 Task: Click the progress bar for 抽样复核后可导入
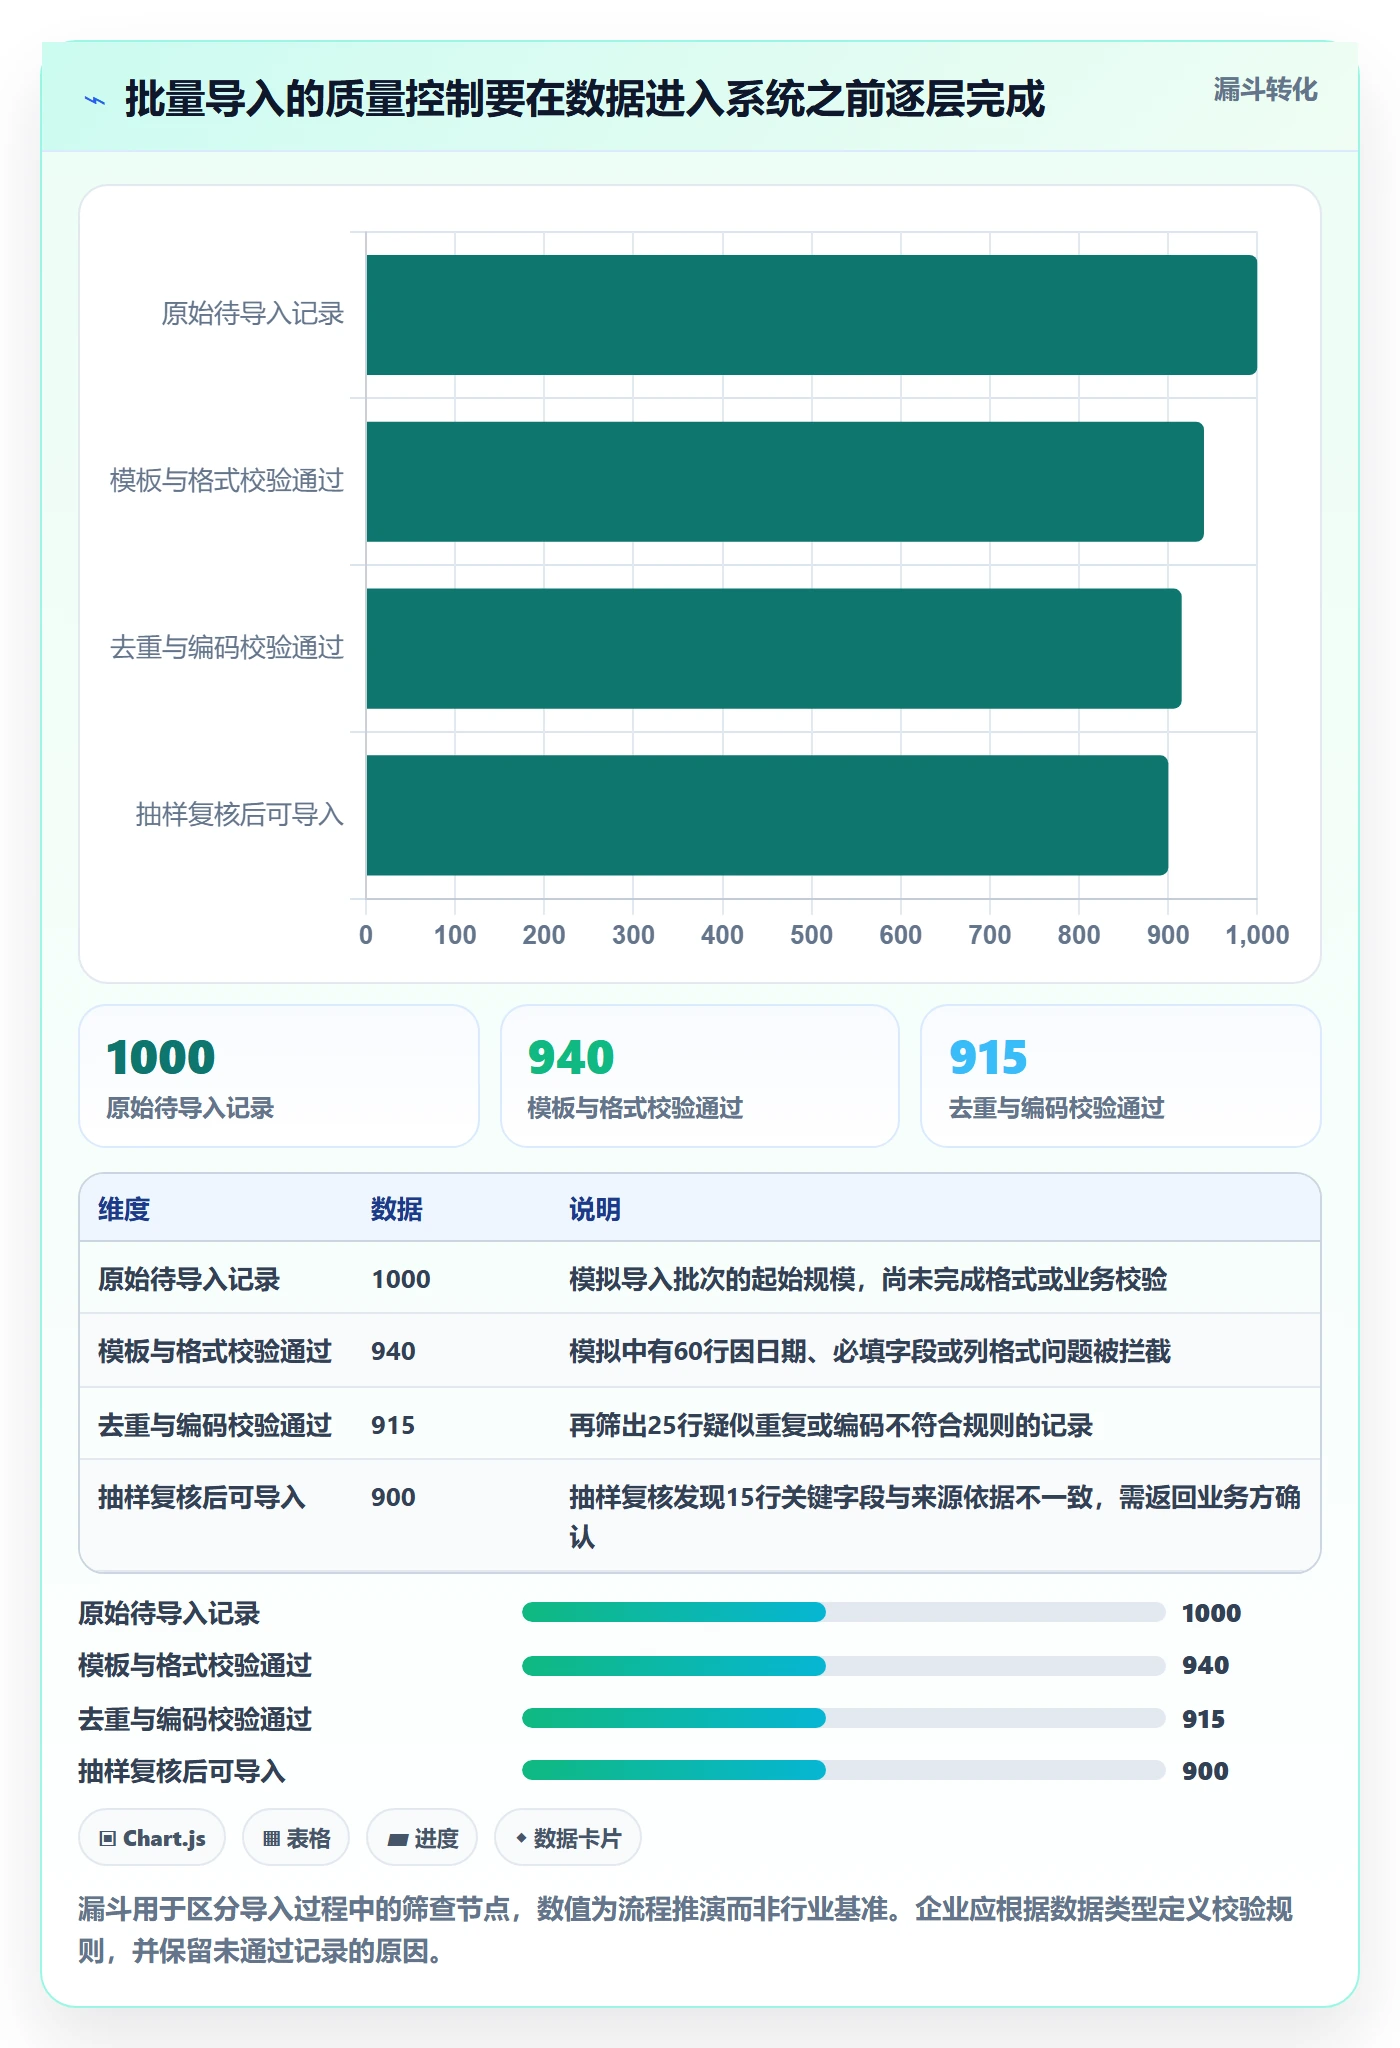[x=843, y=1770]
